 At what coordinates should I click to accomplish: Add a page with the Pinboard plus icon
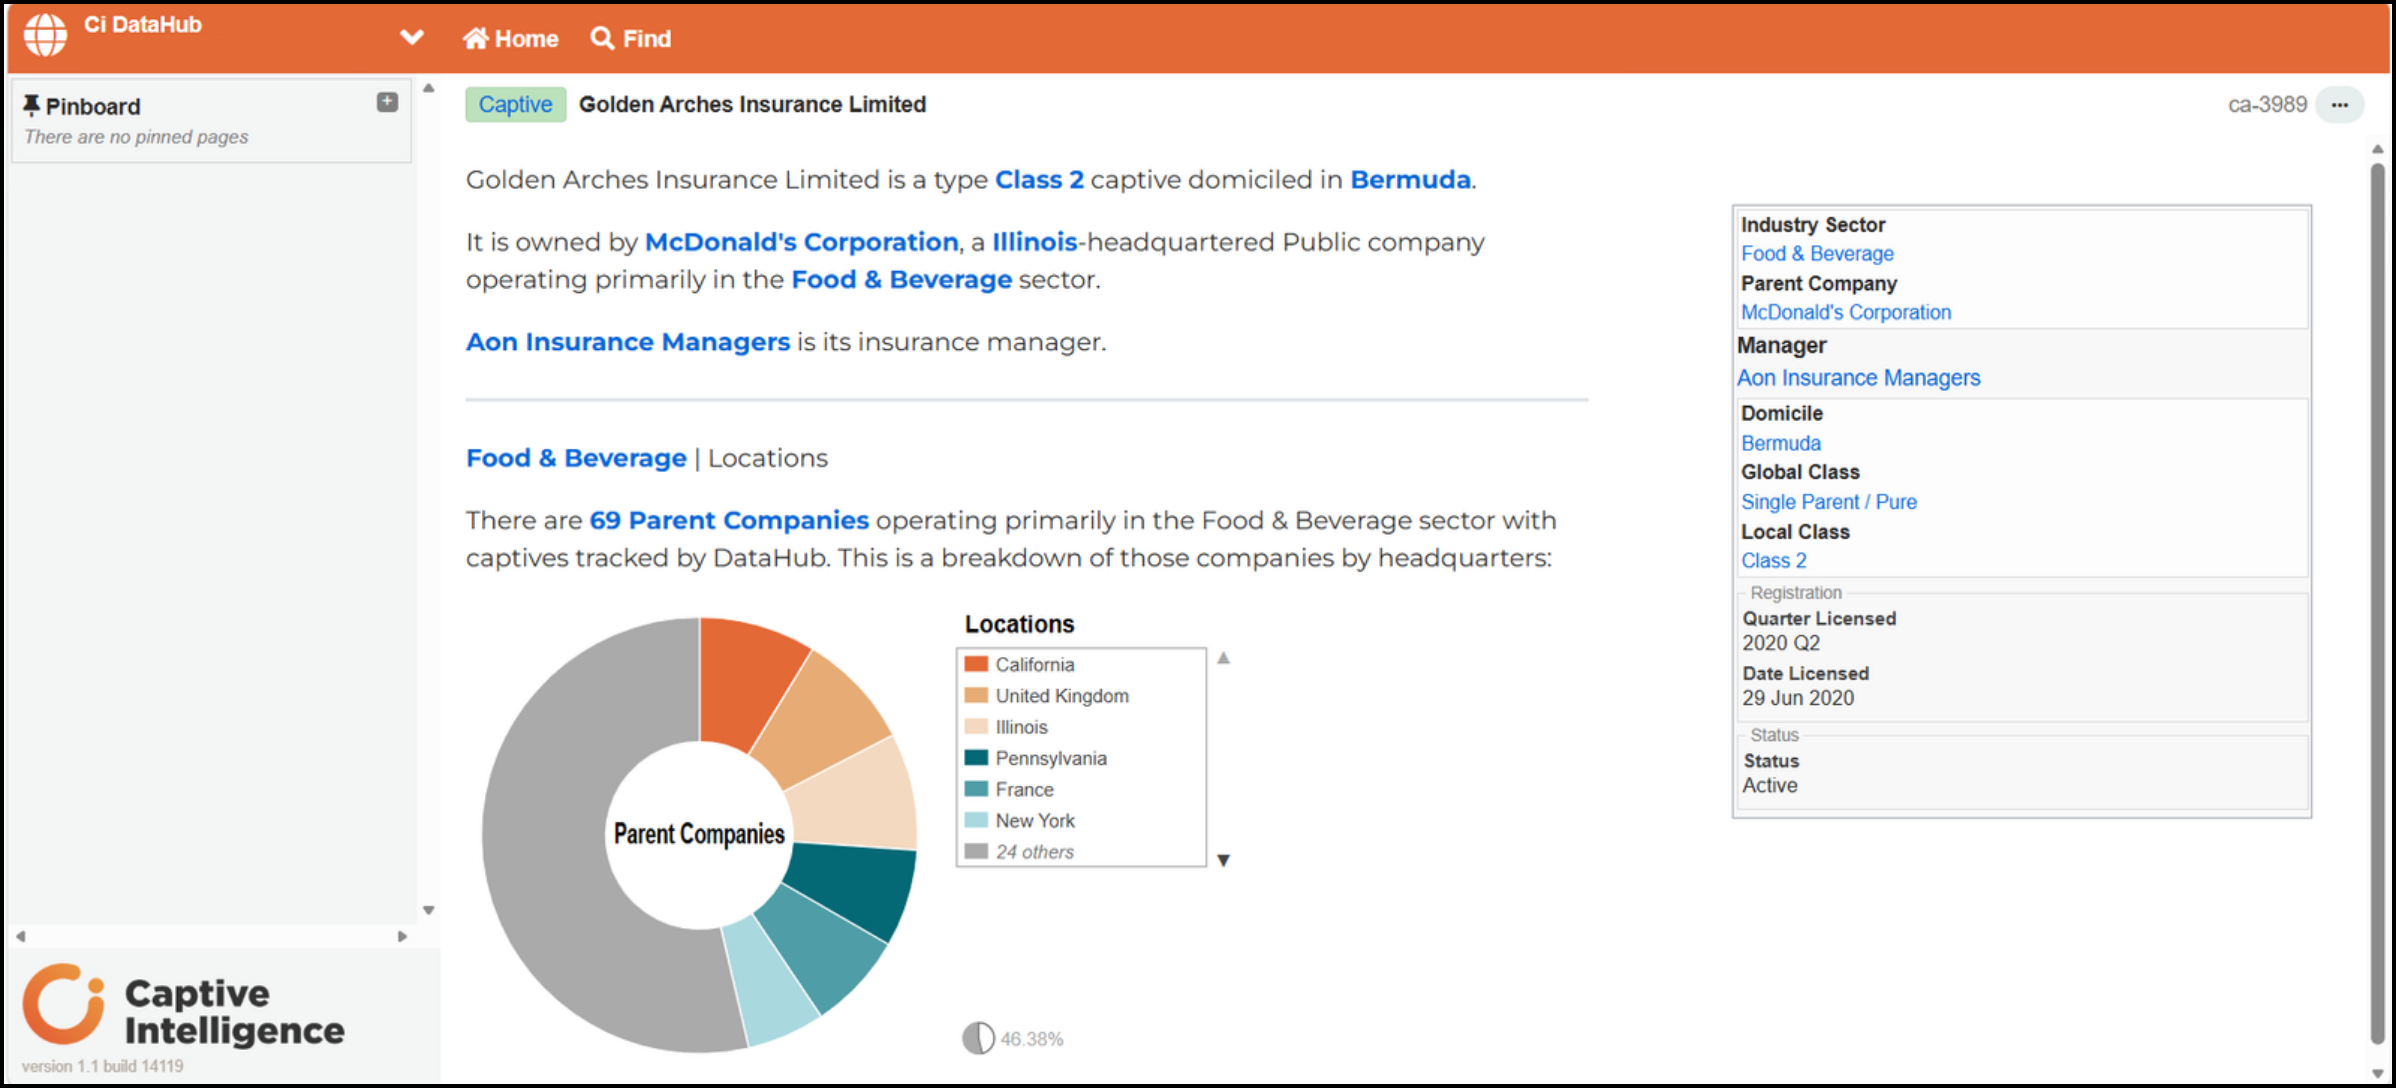pyautogui.click(x=387, y=102)
